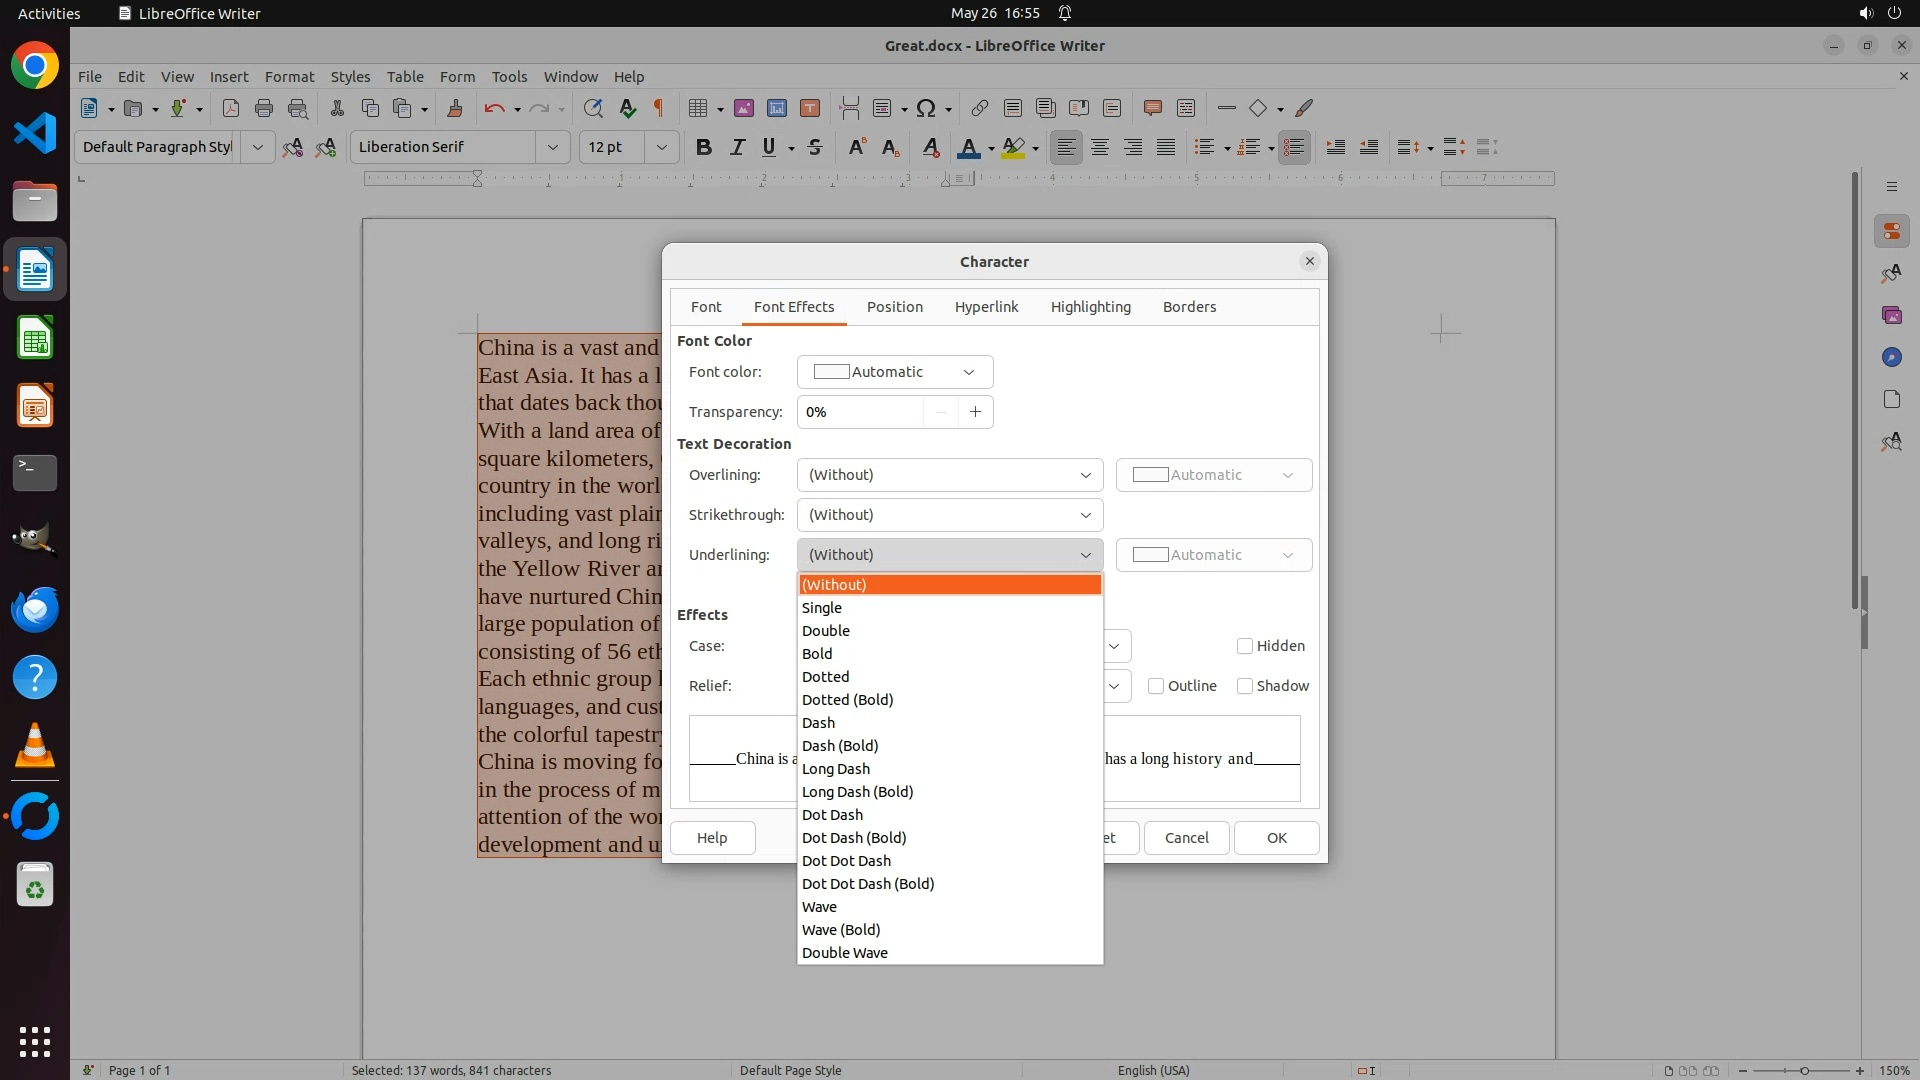Check the Outline checkbox
The image size is (1920, 1080).
(x=1156, y=686)
